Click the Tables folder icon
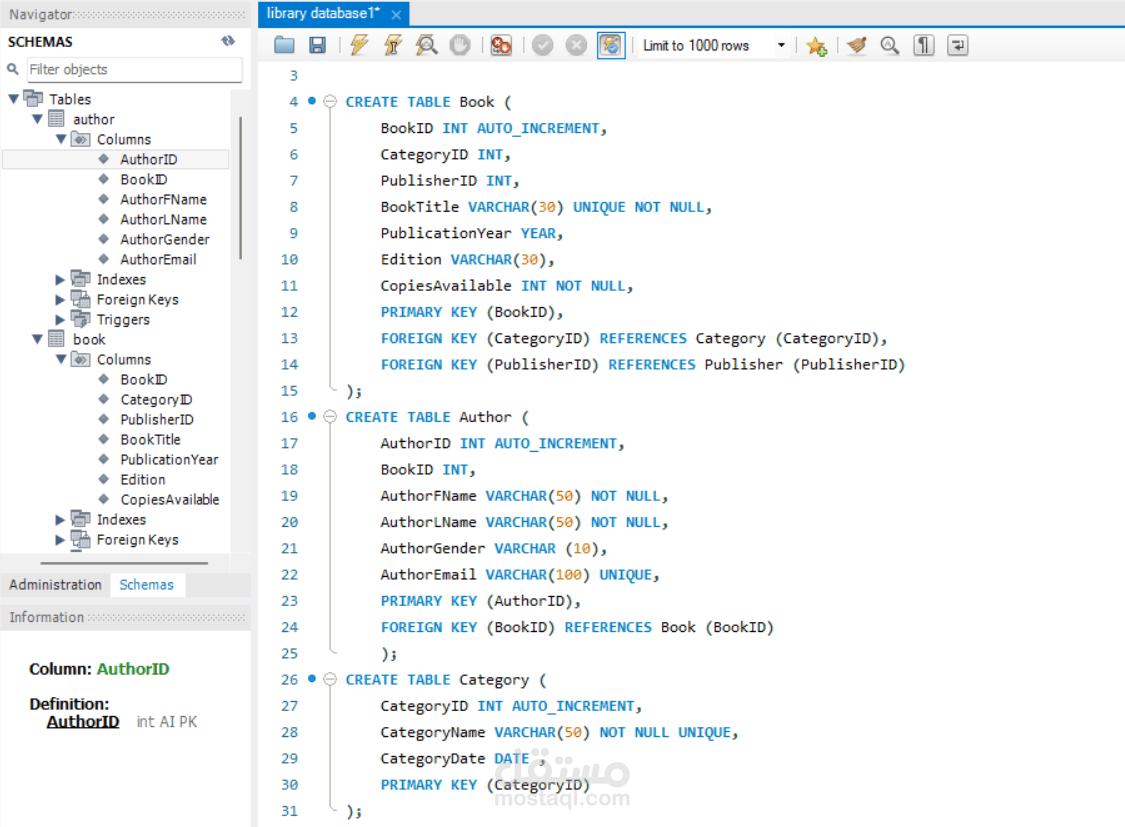The width and height of the screenshot is (1125, 827). coord(33,98)
